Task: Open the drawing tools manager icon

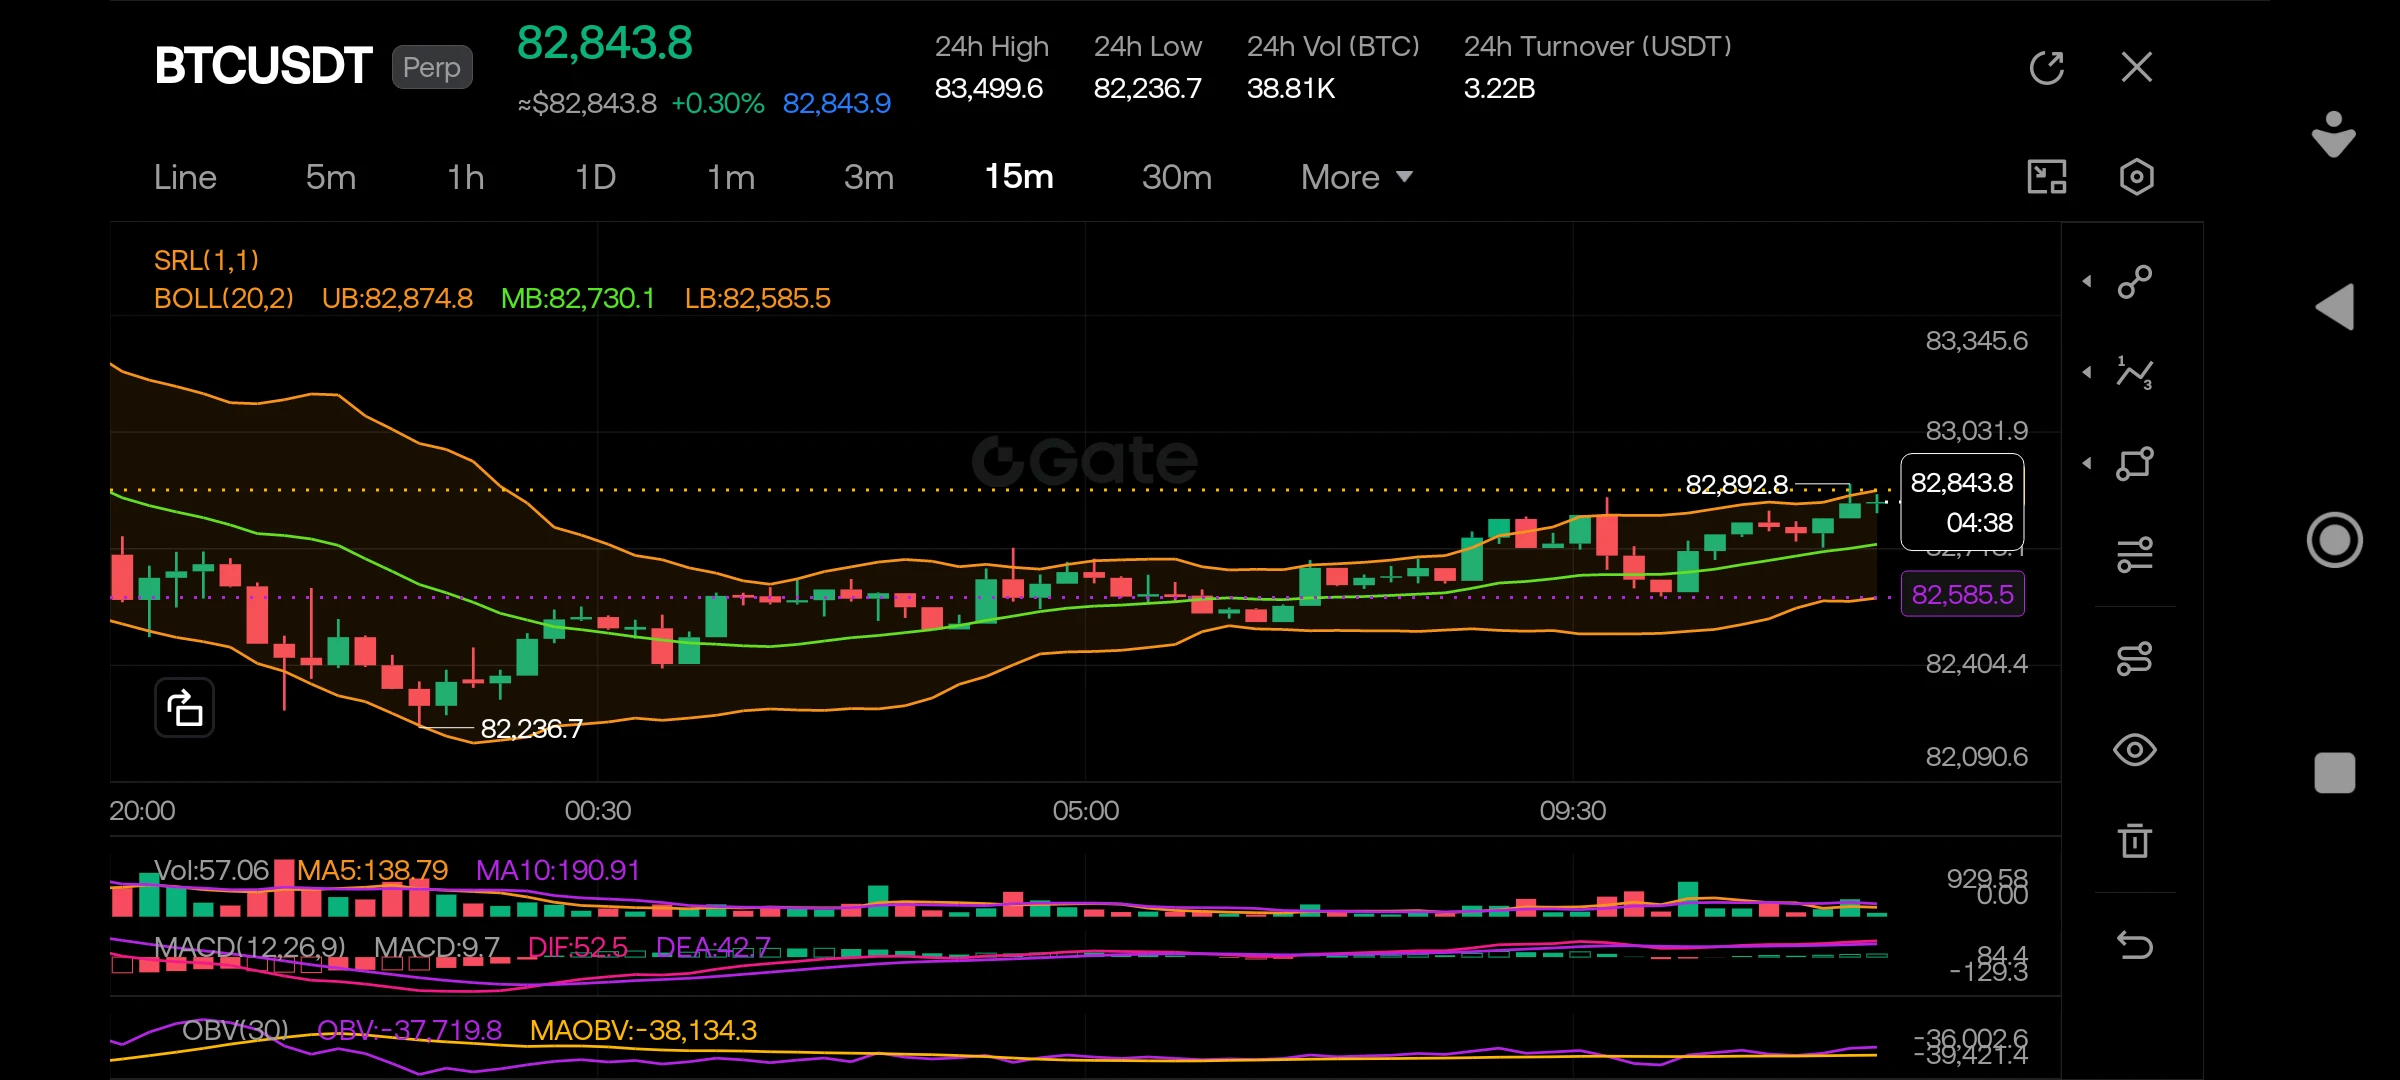Action: tap(2135, 658)
